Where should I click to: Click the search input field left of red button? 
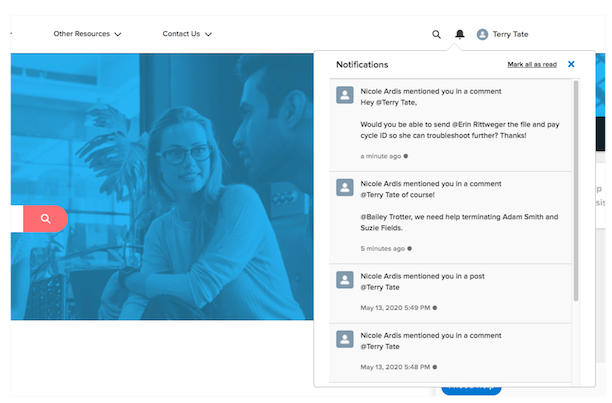click(x=17, y=219)
